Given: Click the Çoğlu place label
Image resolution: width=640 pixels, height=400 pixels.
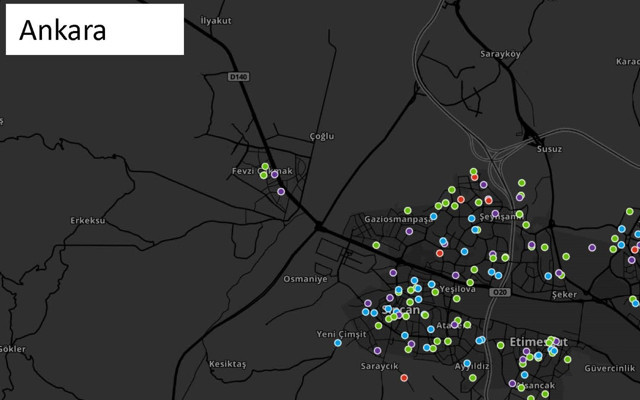Looking at the screenshot, I should (322, 135).
